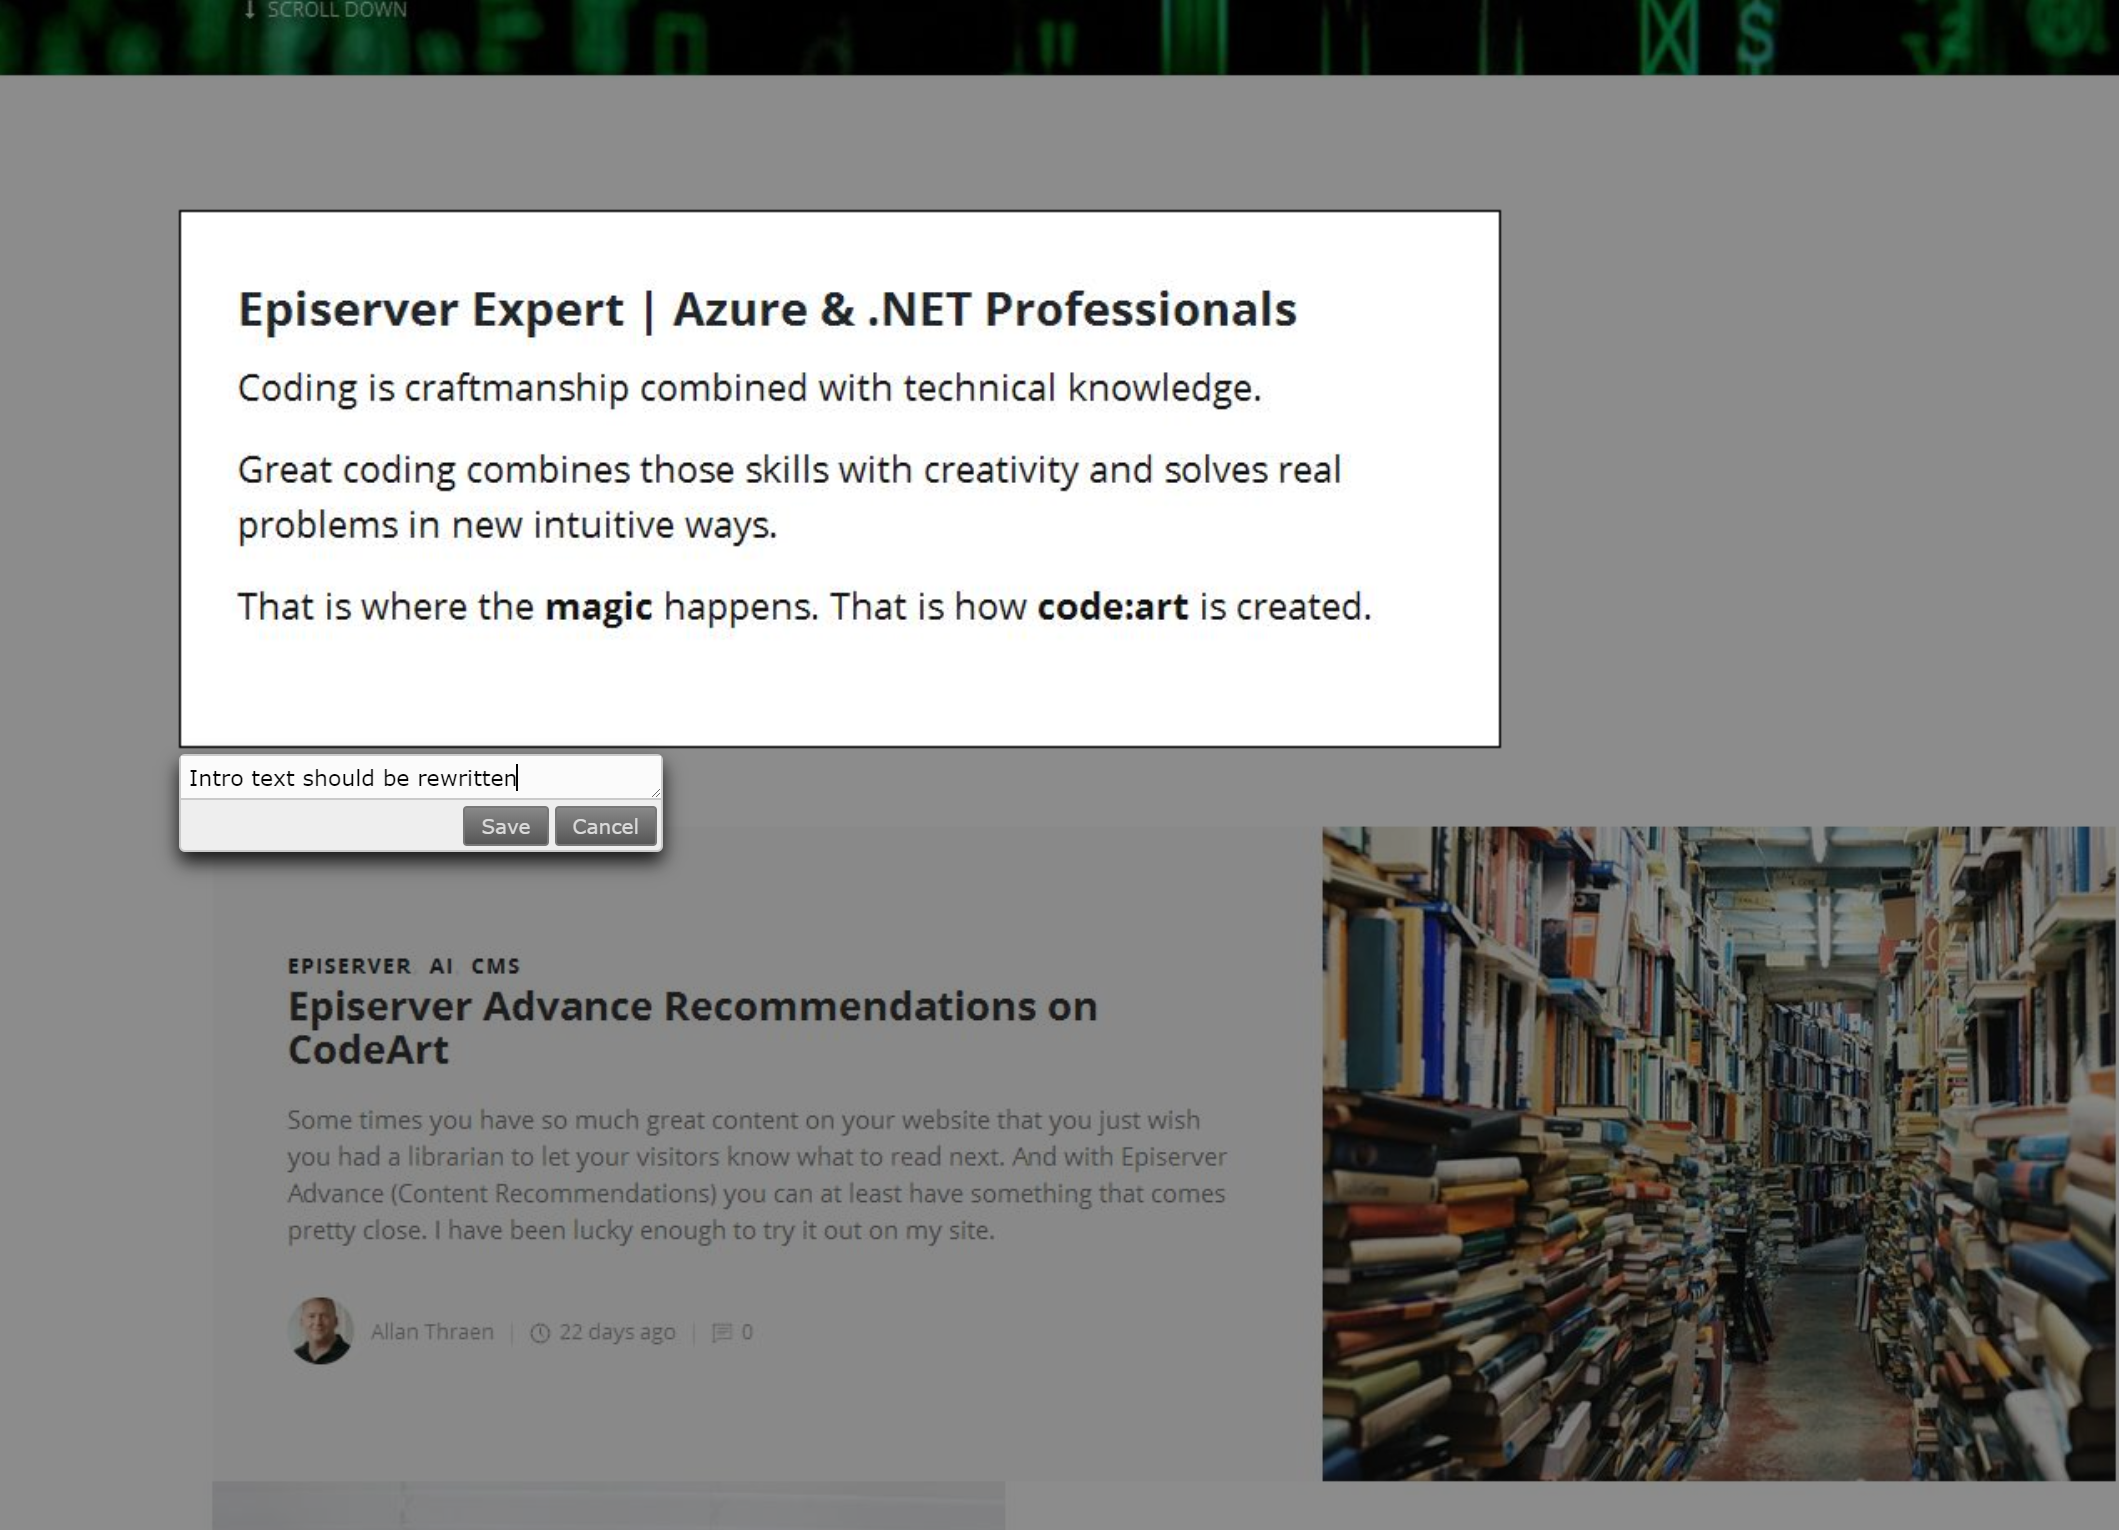The height and width of the screenshot is (1530, 2119).
Task: Open the Episerver Advance Recommendations article title
Action: [692, 1027]
